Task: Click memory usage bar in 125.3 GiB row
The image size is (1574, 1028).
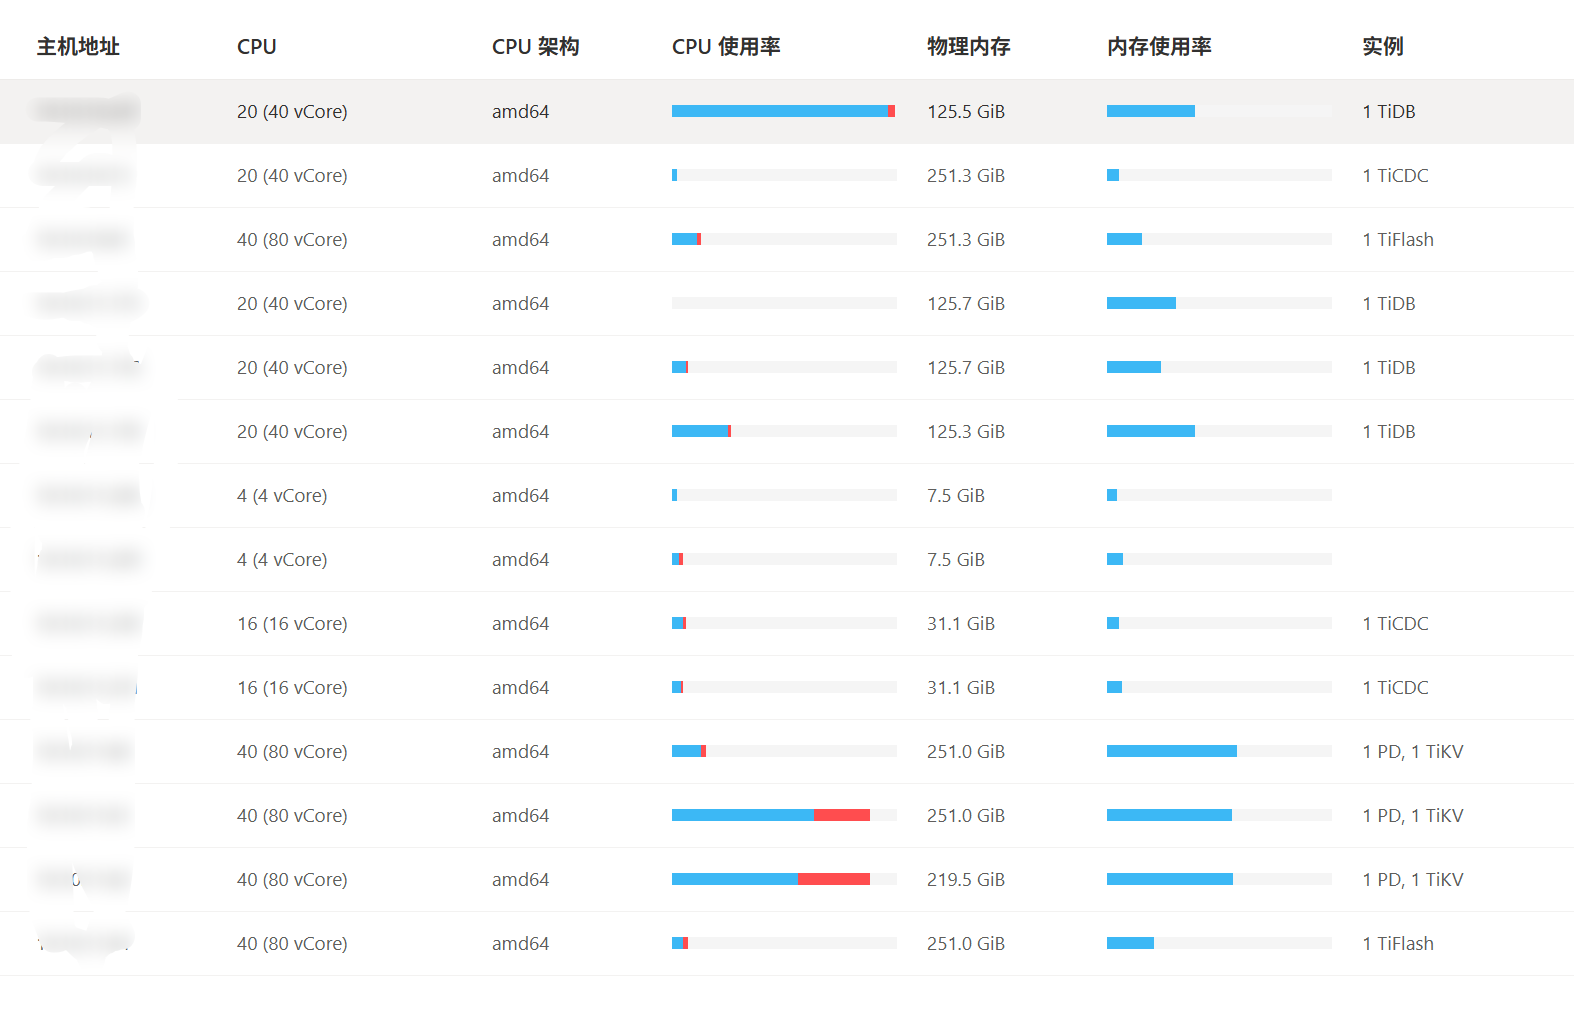Action: pos(1219,431)
